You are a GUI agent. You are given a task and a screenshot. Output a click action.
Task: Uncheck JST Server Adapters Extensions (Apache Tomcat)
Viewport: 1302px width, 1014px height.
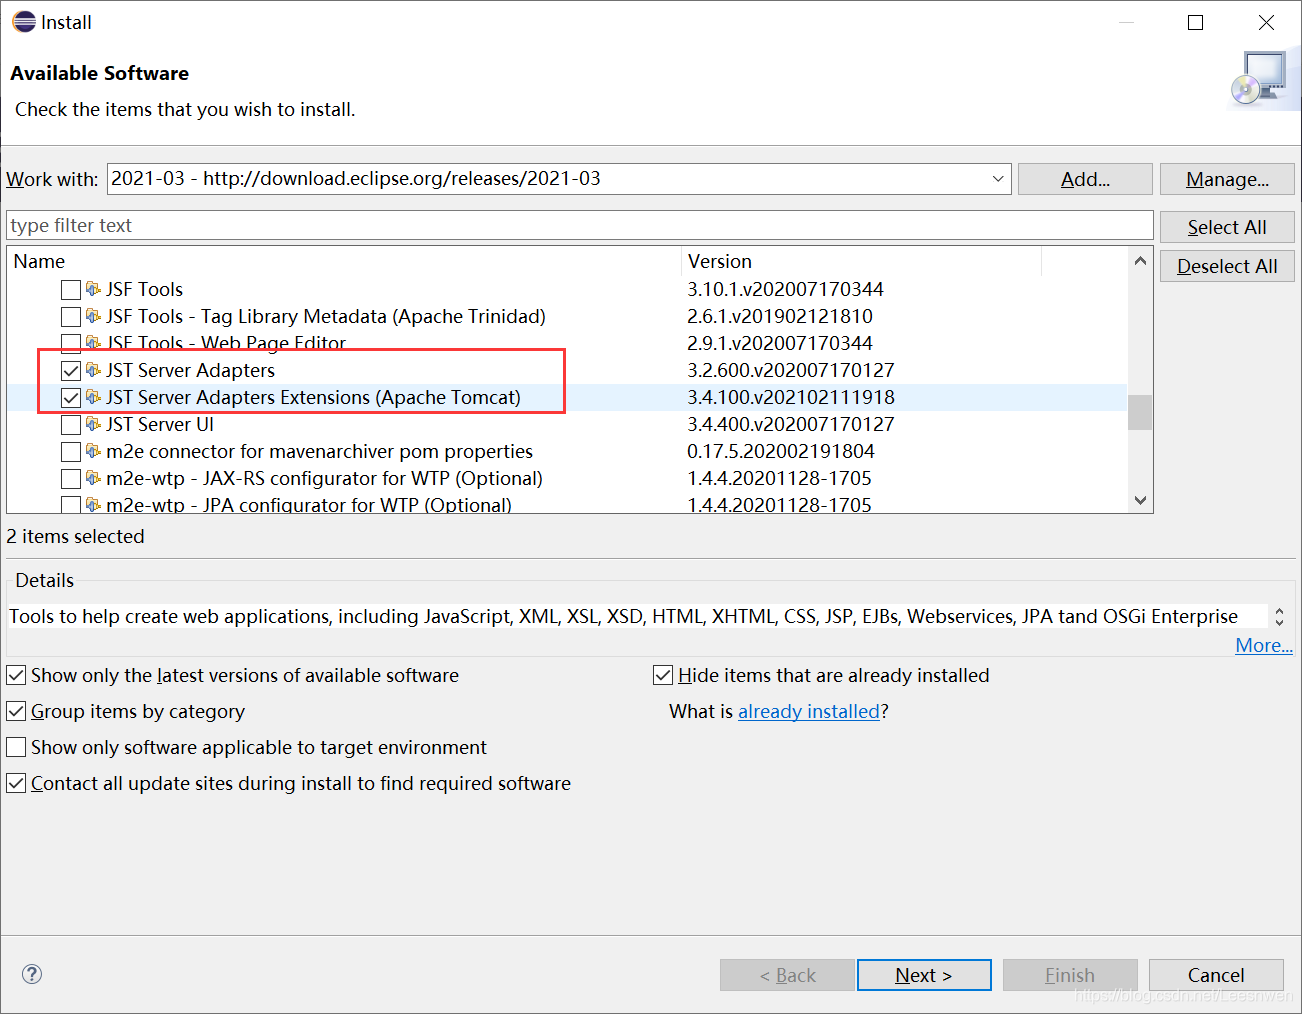coord(71,398)
